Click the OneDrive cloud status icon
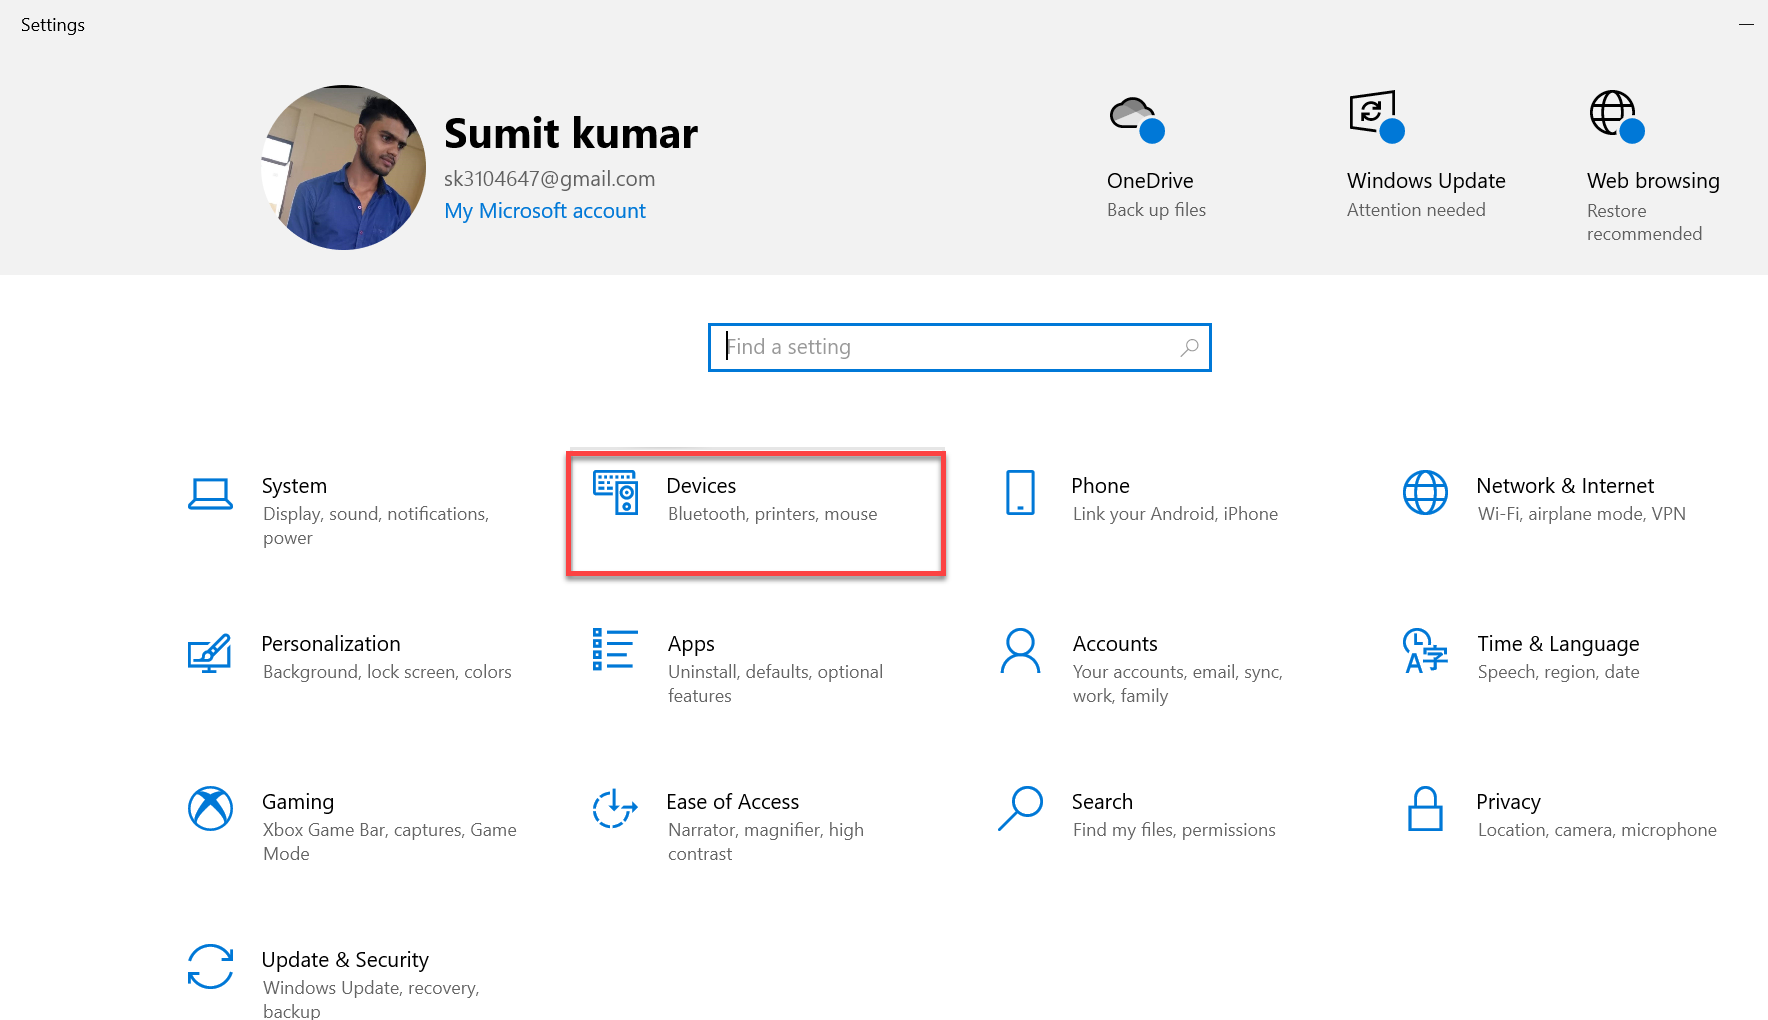This screenshot has width=1768, height=1020. click(x=1137, y=119)
